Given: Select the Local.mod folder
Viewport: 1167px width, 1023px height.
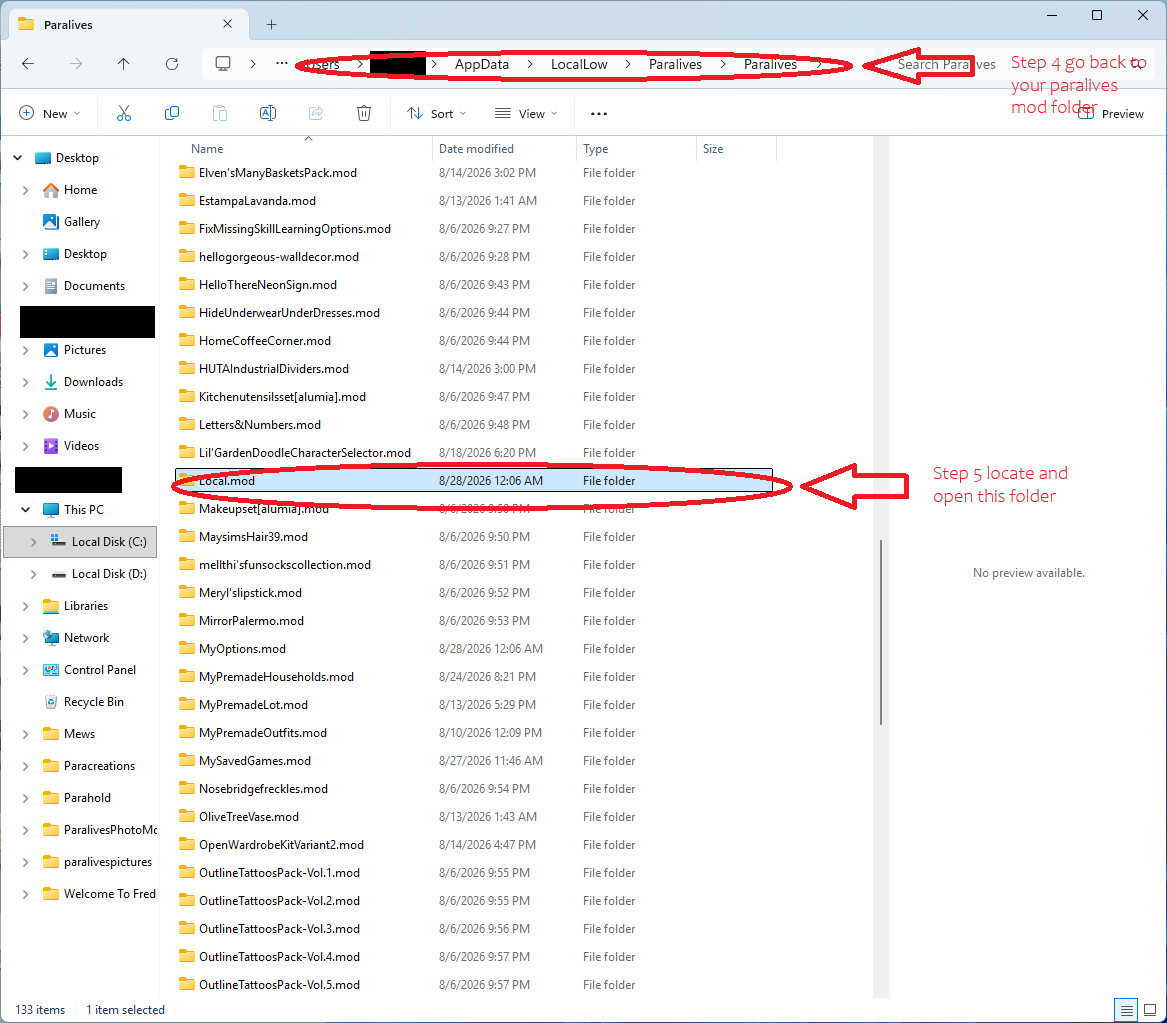Looking at the screenshot, I should (474, 481).
